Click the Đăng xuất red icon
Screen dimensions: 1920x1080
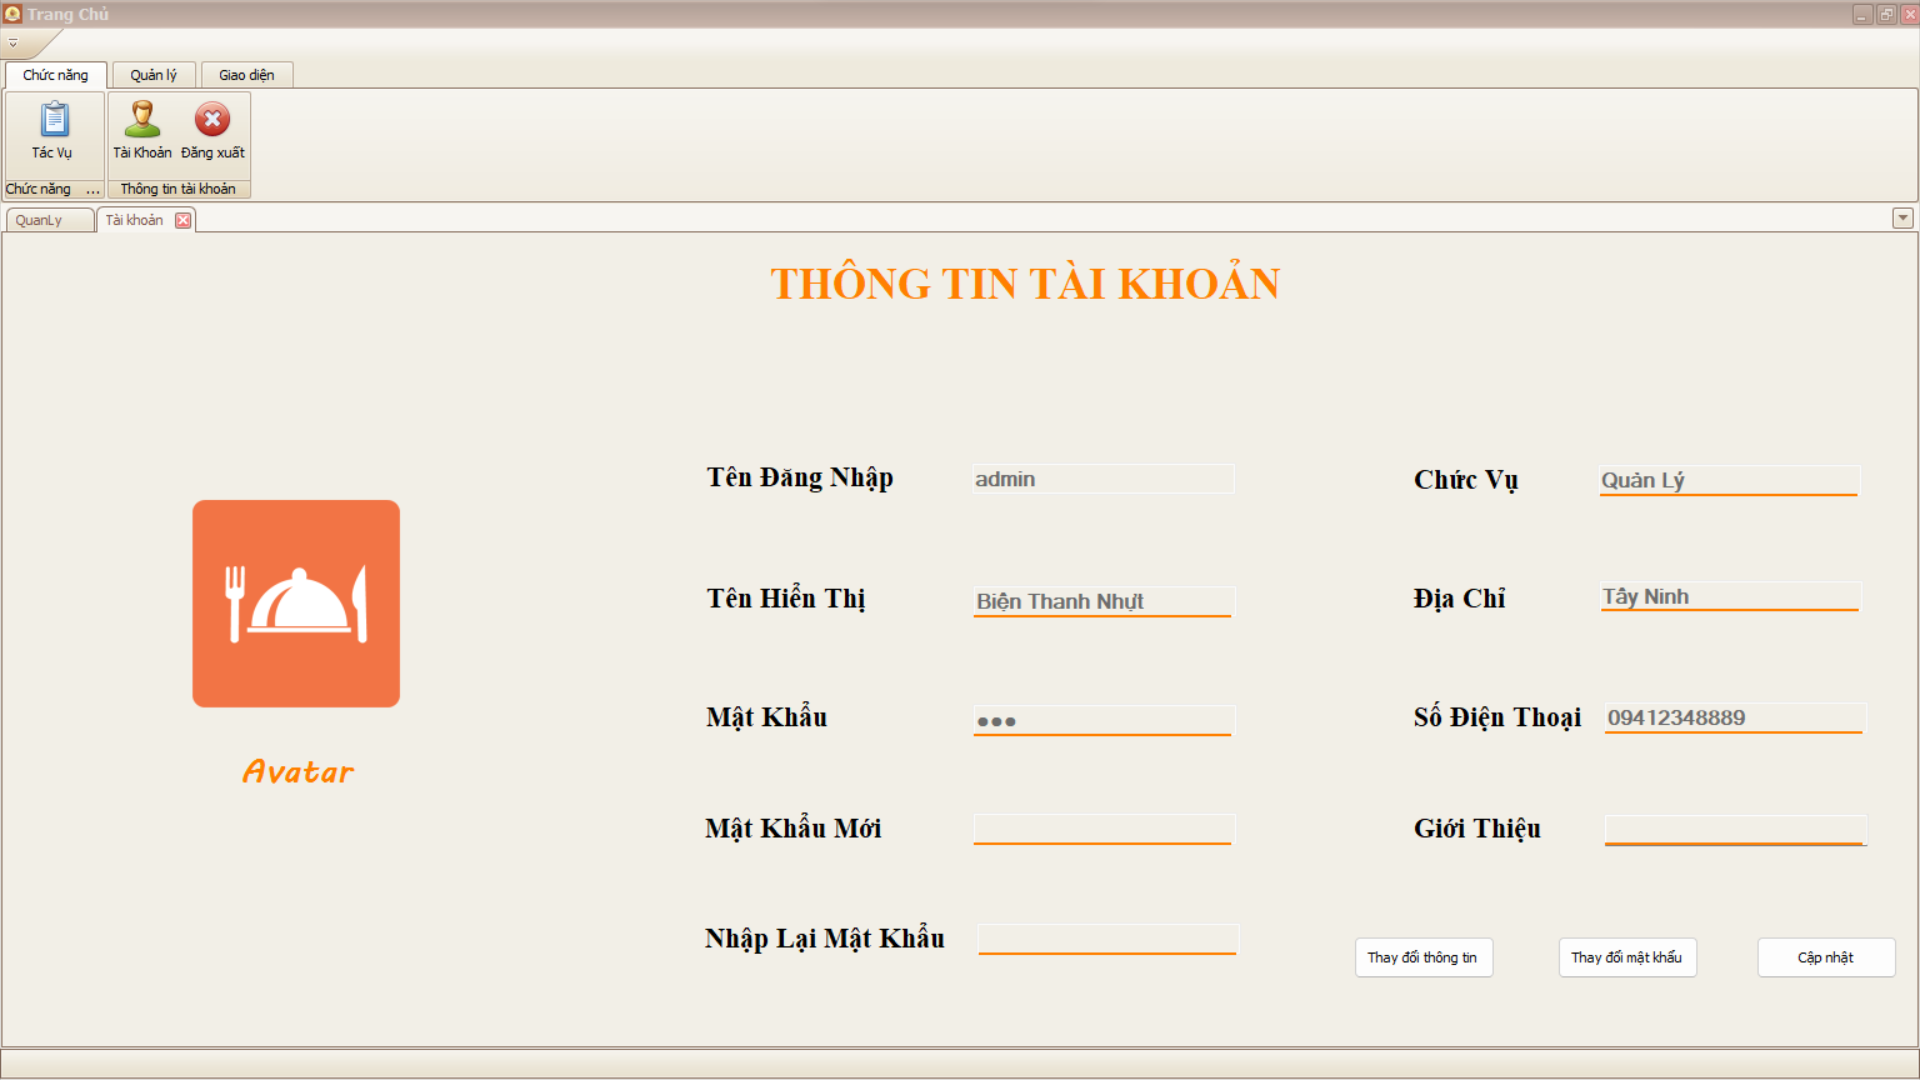pyautogui.click(x=212, y=120)
